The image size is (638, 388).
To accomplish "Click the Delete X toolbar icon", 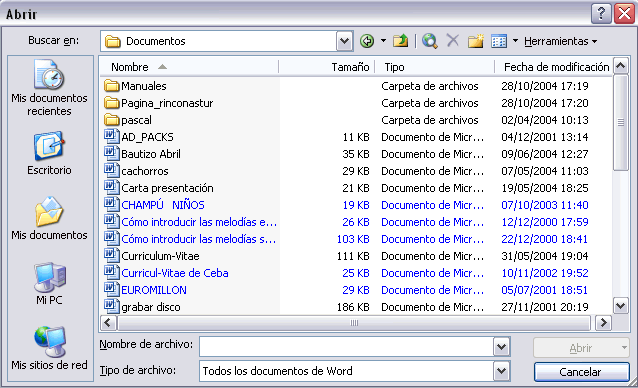I will tap(452, 41).
